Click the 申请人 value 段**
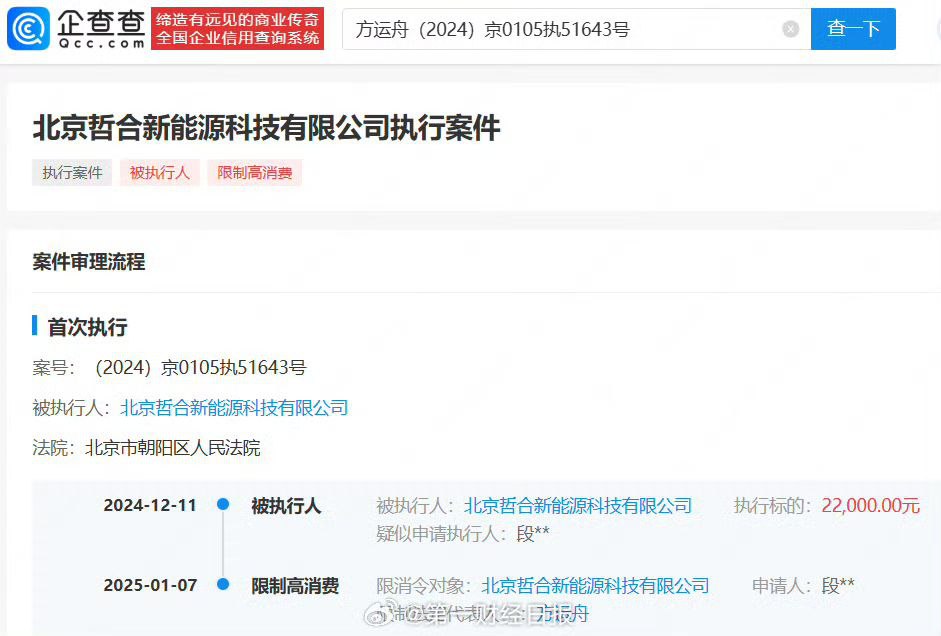 pyautogui.click(x=838, y=586)
